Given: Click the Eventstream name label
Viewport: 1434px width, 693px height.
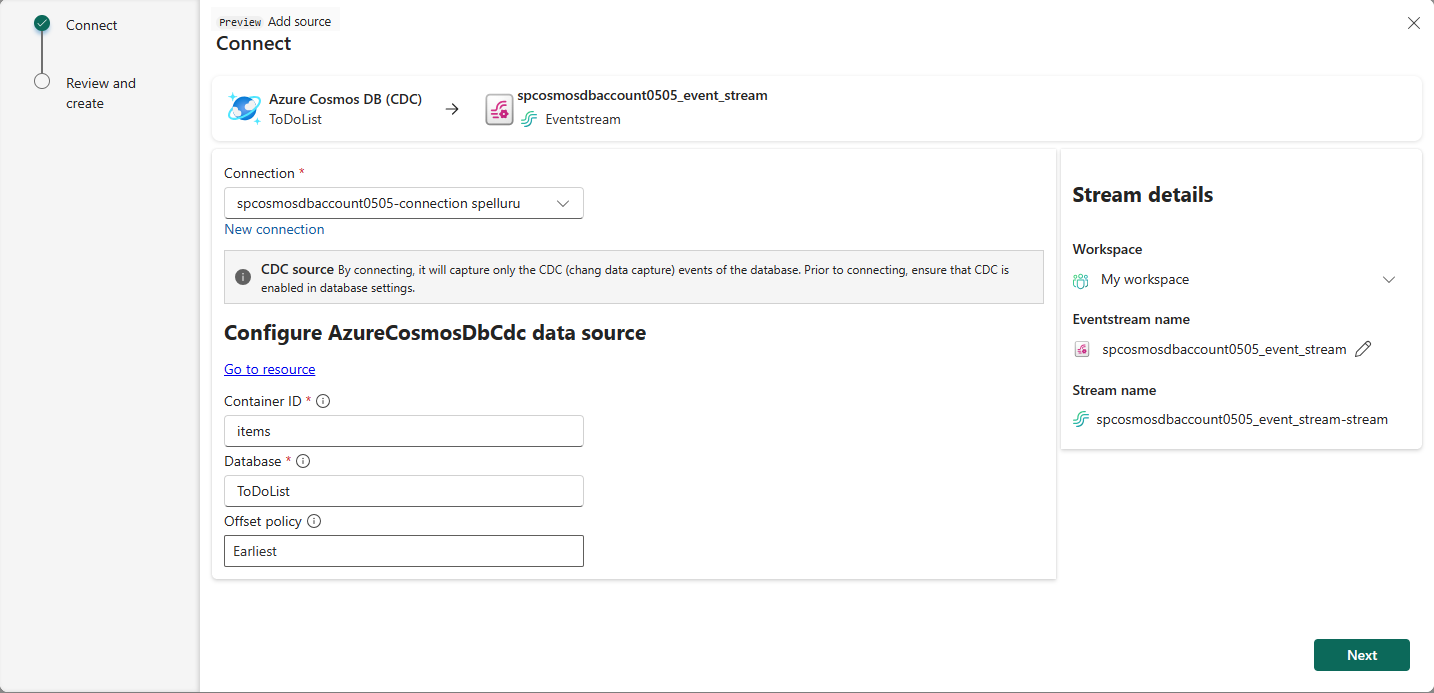Looking at the screenshot, I should (x=1131, y=319).
